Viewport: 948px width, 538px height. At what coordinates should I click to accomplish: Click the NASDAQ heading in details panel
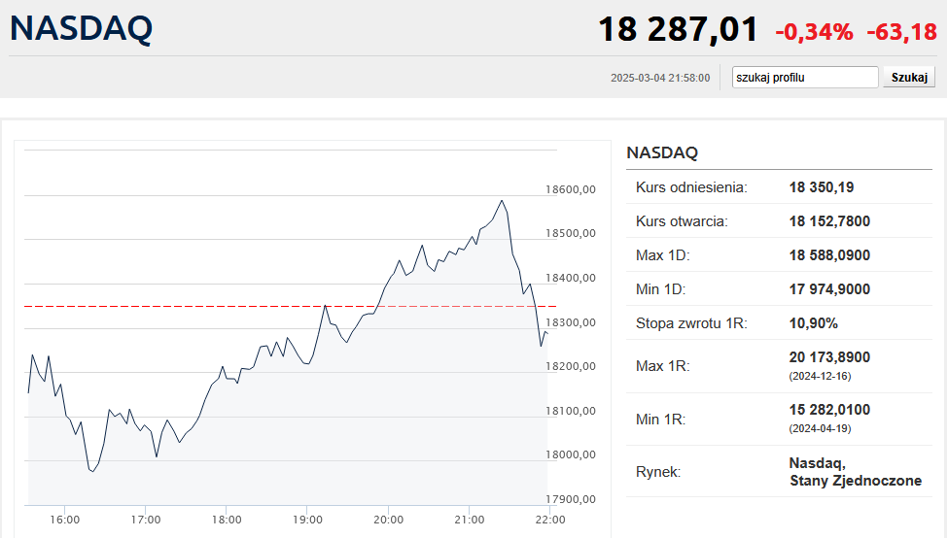pyautogui.click(x=662, y=152)
